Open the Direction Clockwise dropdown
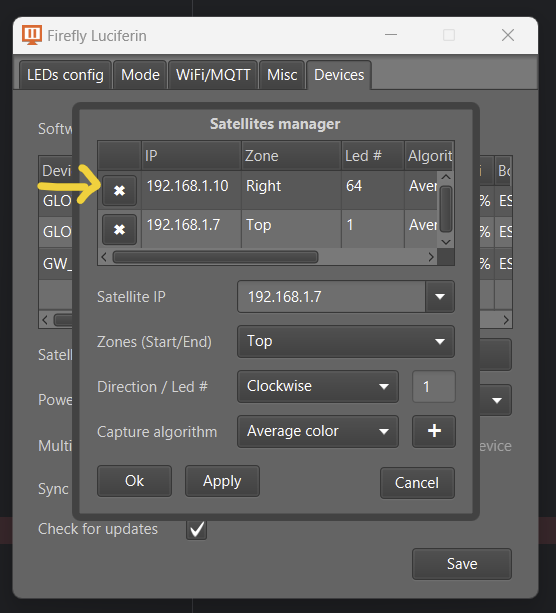The image size is (556, 613). (318, 386)
